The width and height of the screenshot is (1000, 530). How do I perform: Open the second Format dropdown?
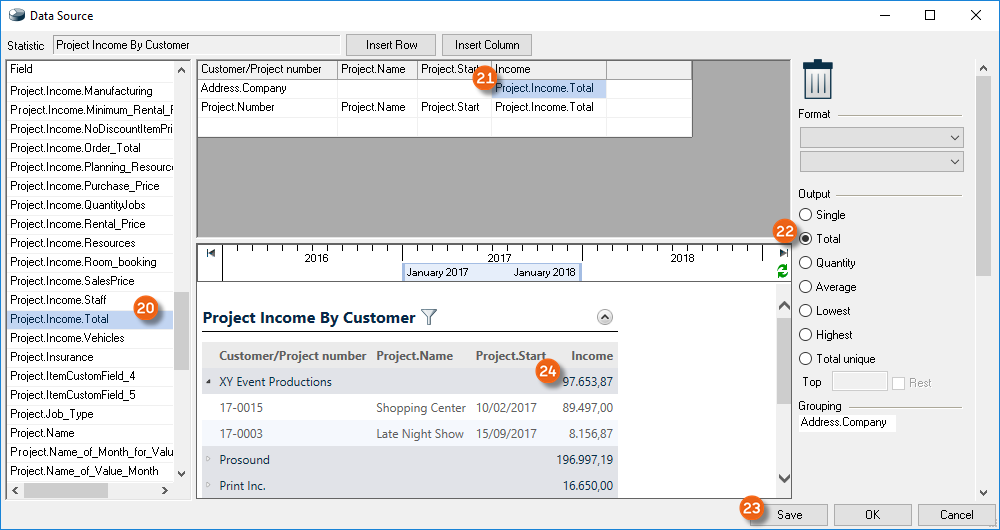881,162
